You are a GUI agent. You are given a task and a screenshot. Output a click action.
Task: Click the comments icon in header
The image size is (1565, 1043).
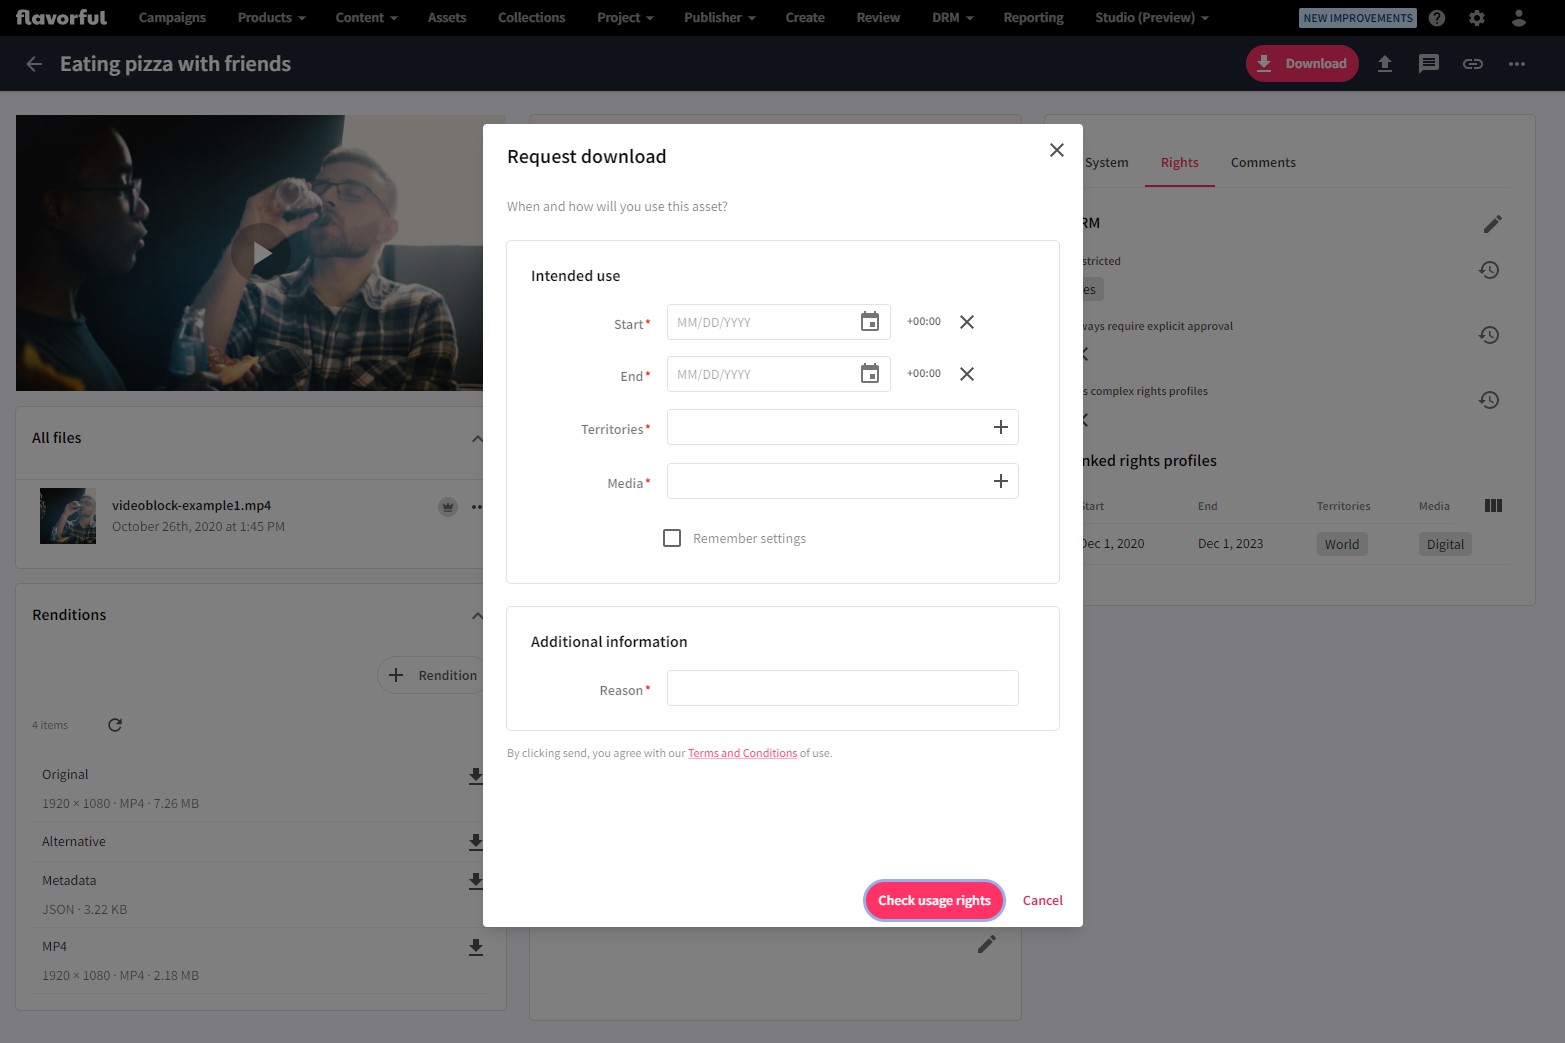coord(1428,64)
